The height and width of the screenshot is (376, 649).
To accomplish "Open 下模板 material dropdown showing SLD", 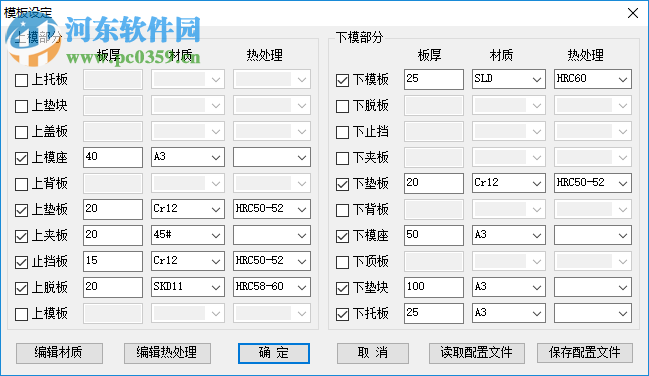I will (x=509, y=79).
